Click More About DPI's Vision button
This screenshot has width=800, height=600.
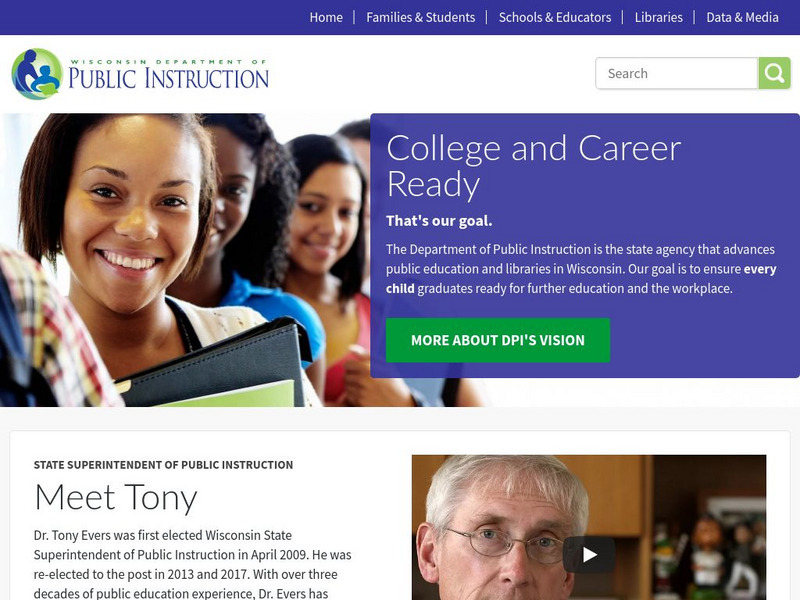pos(498,340)
